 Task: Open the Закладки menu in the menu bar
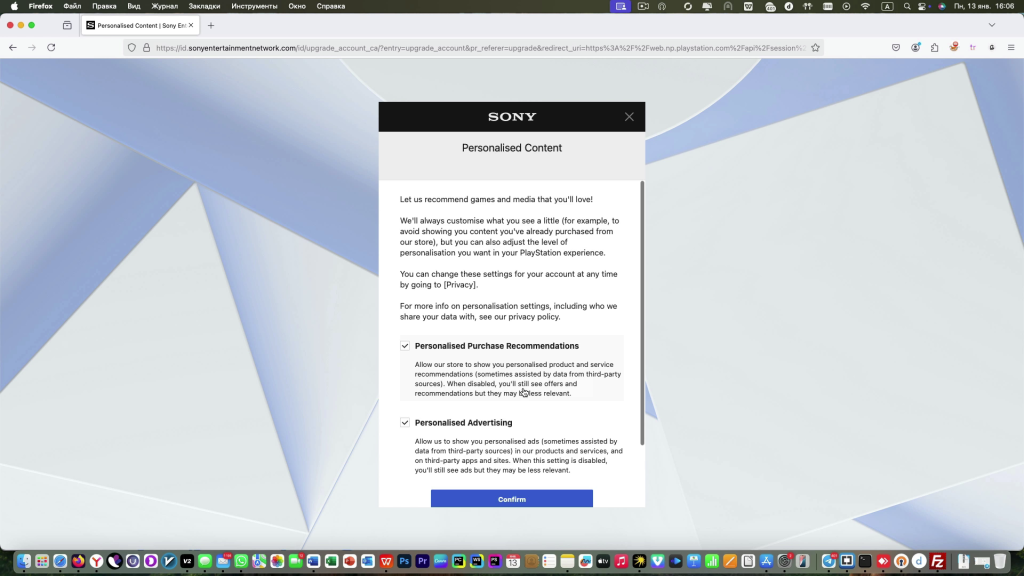(x=204, y=6)
